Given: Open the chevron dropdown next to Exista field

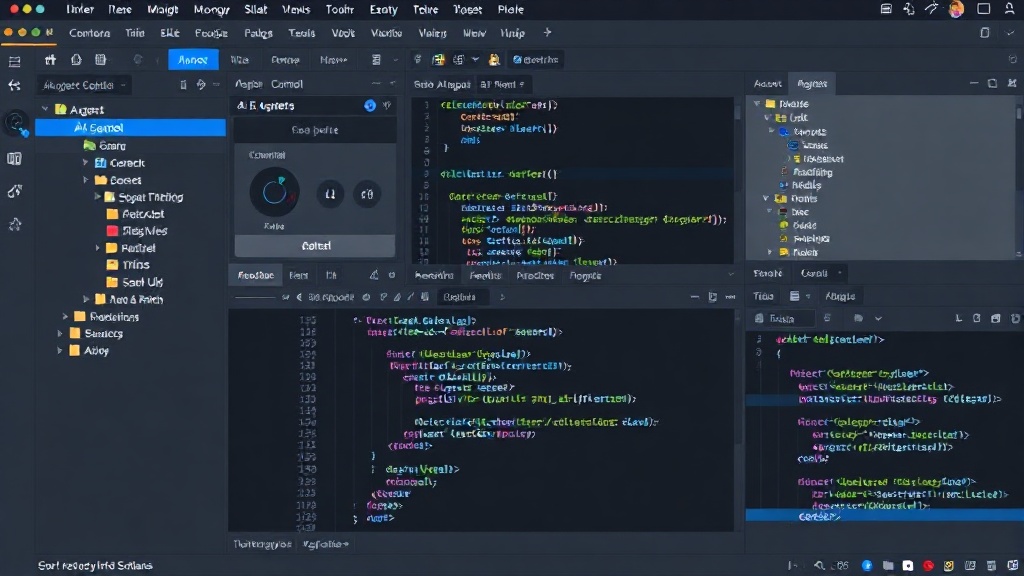Looking at the screenshot, I should [x=878, y=319].
